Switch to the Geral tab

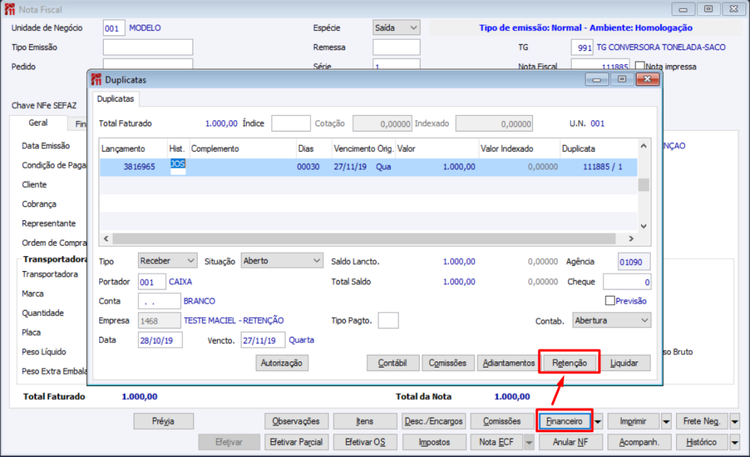click(38, 123)
